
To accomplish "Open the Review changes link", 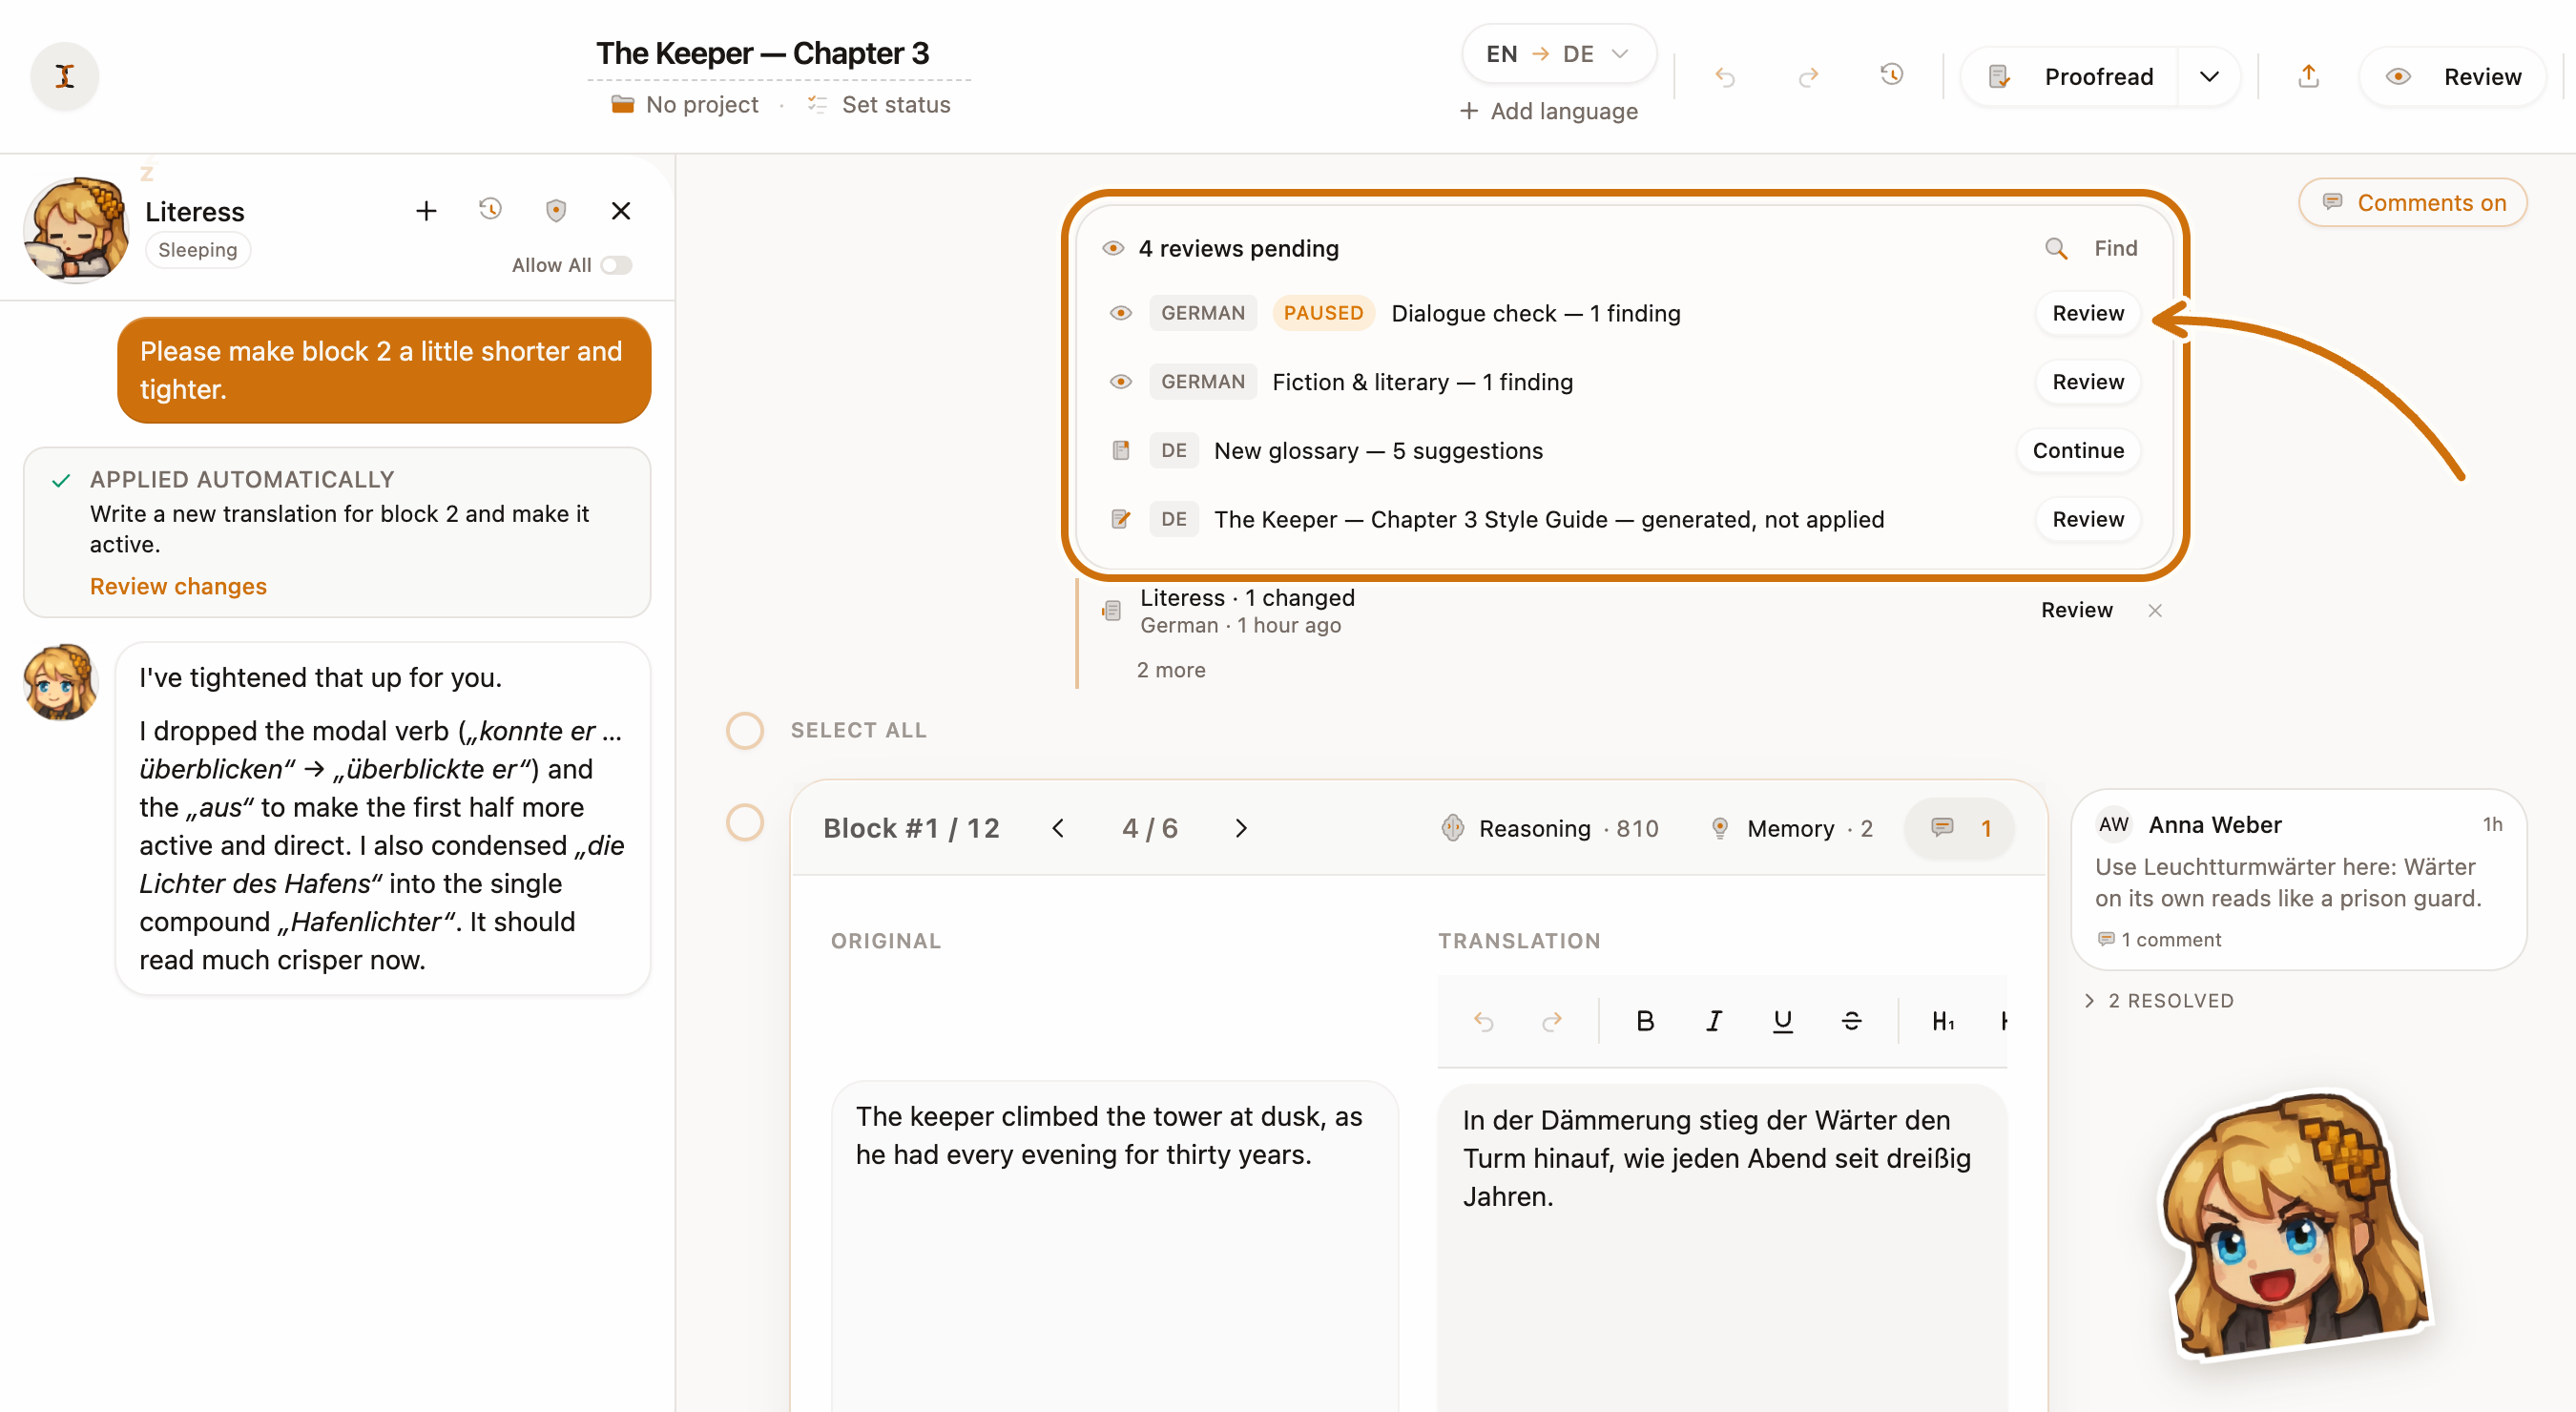I will tap(178, 587).
